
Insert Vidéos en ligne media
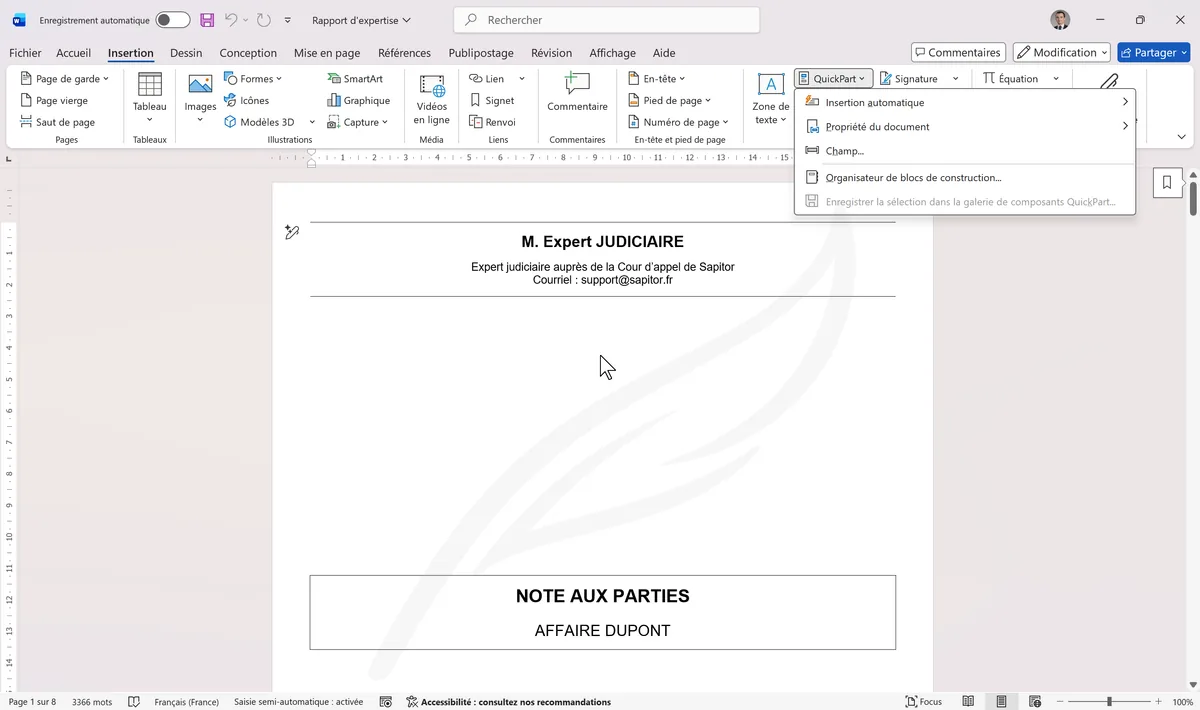tap(431, 100)
